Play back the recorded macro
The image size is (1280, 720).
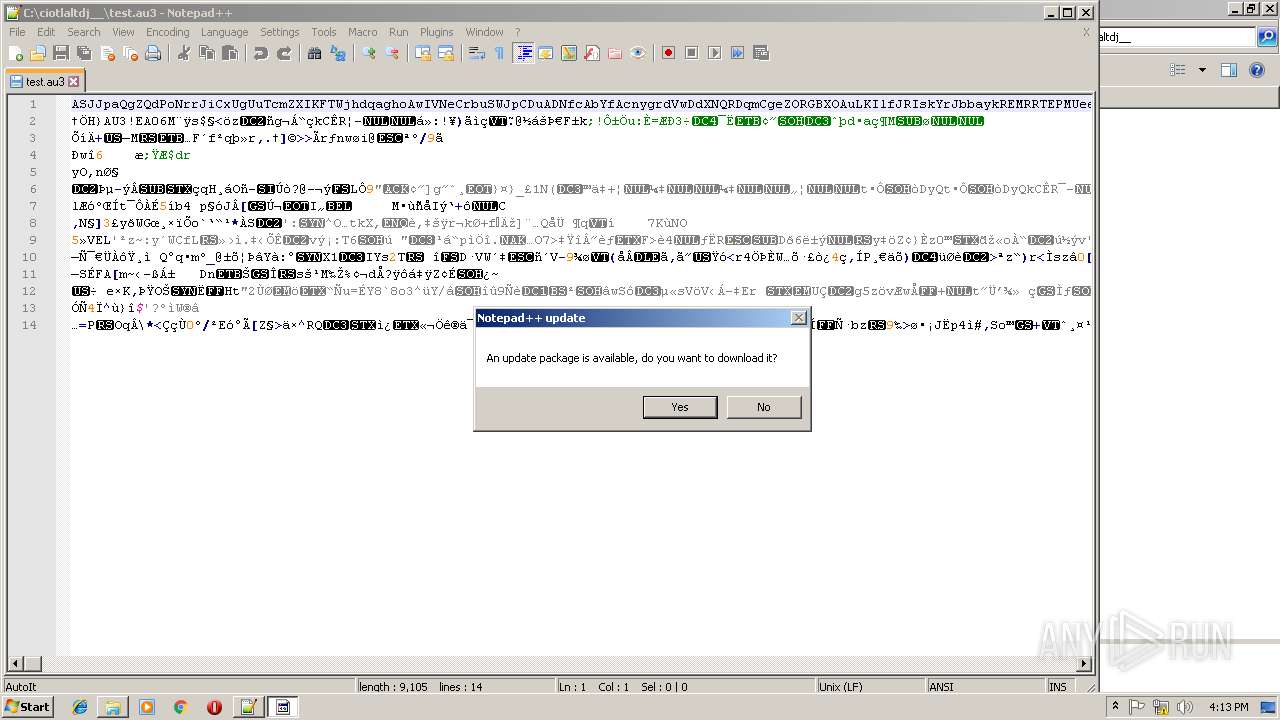715,53
